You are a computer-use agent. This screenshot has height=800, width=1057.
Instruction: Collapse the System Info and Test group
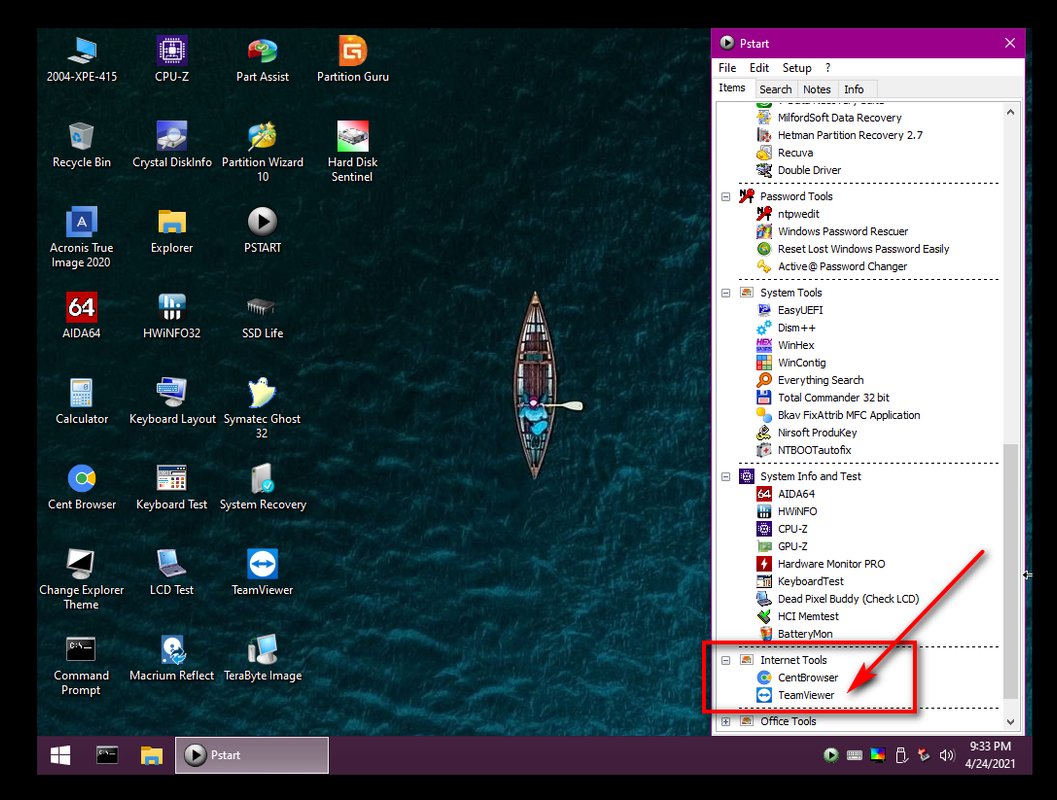coord(726,476)
